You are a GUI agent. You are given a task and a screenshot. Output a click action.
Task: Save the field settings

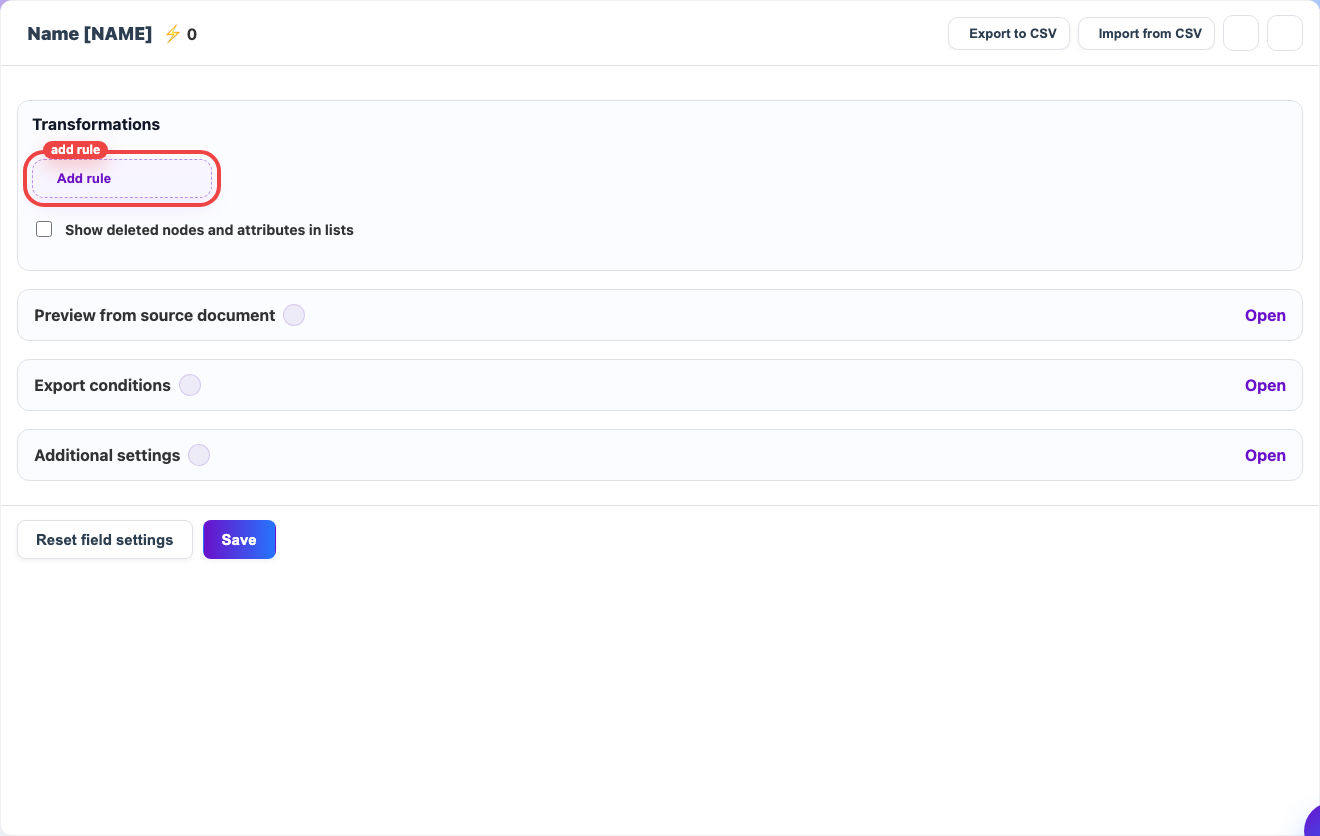[x=239, y=539]
